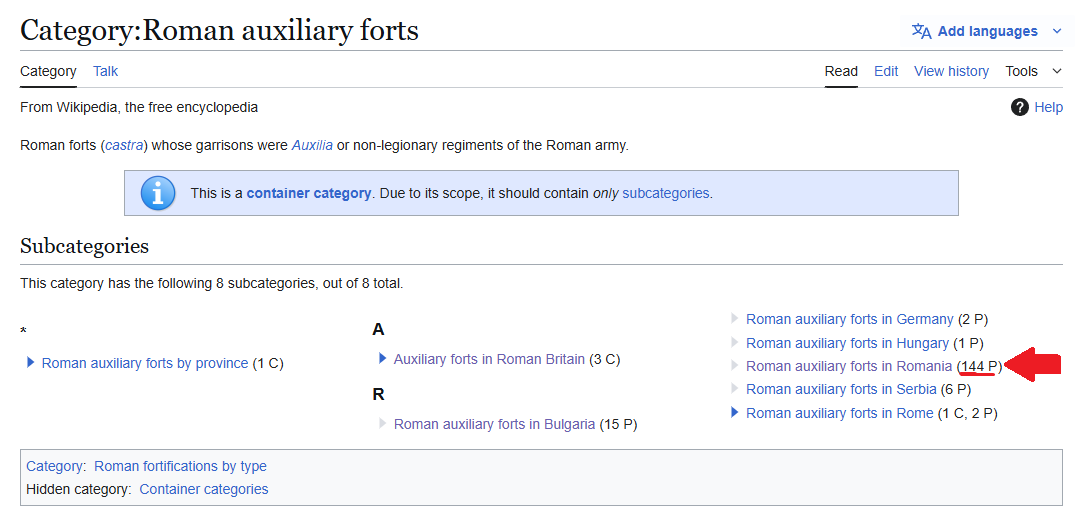Click arrow beside Roman auxiliary forts in Bulgaria
This screenshot has height=530, width=1082.
point(382,424)
